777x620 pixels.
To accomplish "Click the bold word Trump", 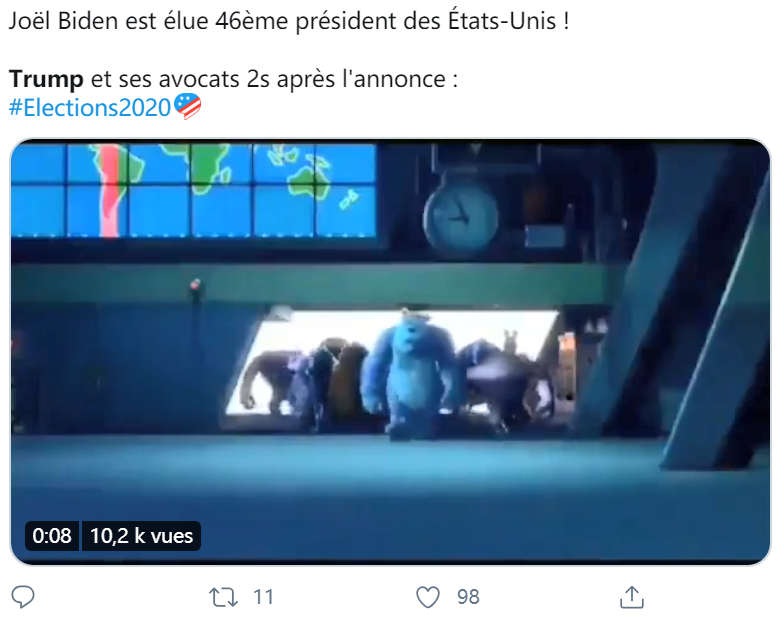I will pyautogui.click(x=46, y=79).
